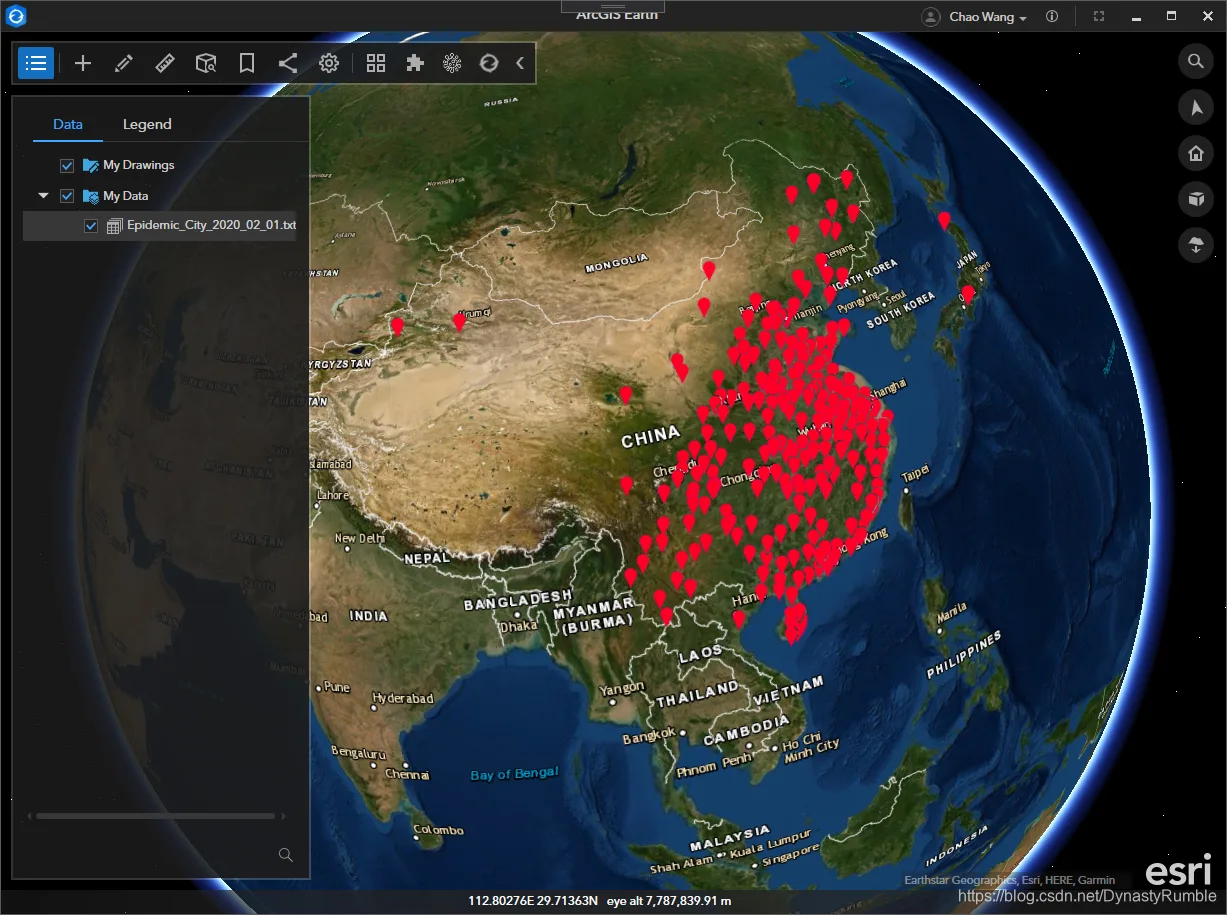Open the Measure ruler tool
1227x915 pixels.
pos(165,63)
